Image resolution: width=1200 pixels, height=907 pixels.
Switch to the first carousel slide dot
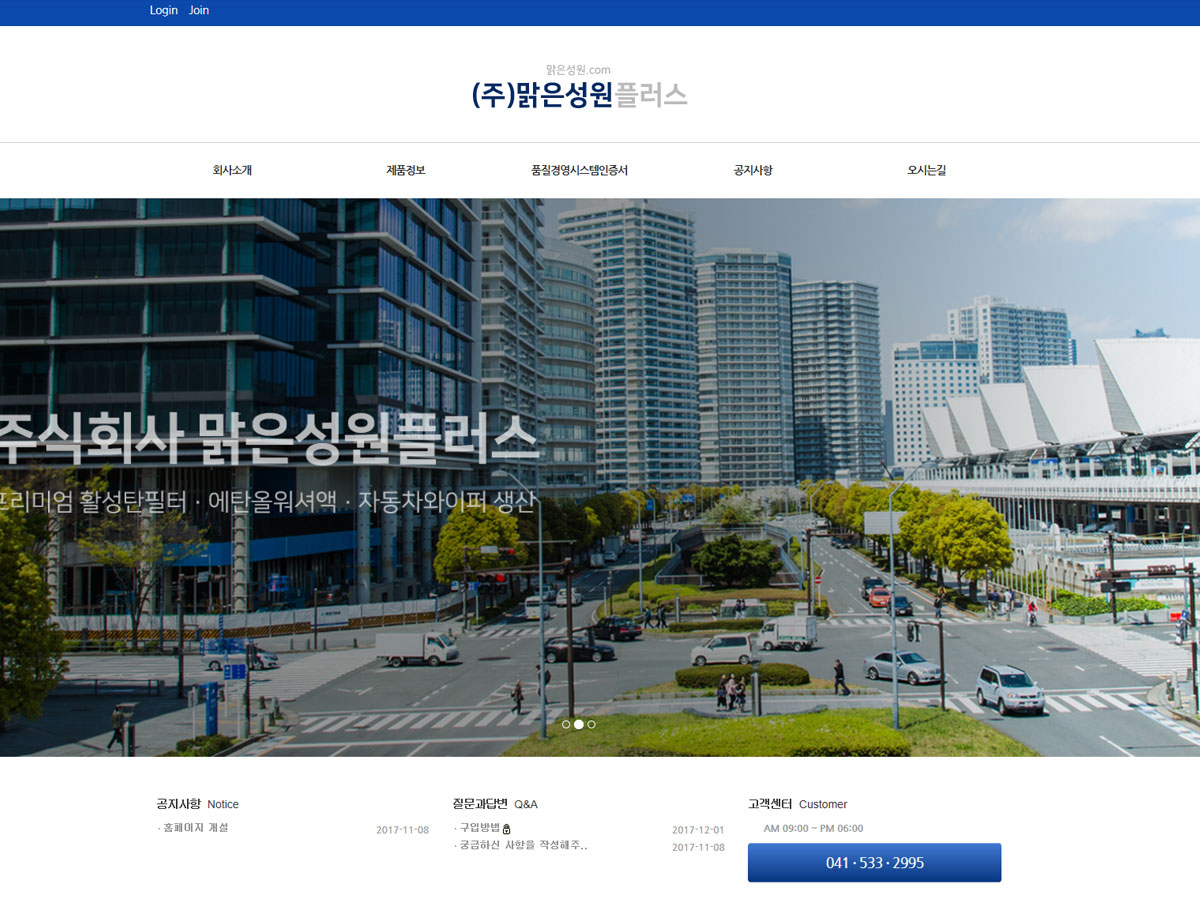[x=566, y=724]
